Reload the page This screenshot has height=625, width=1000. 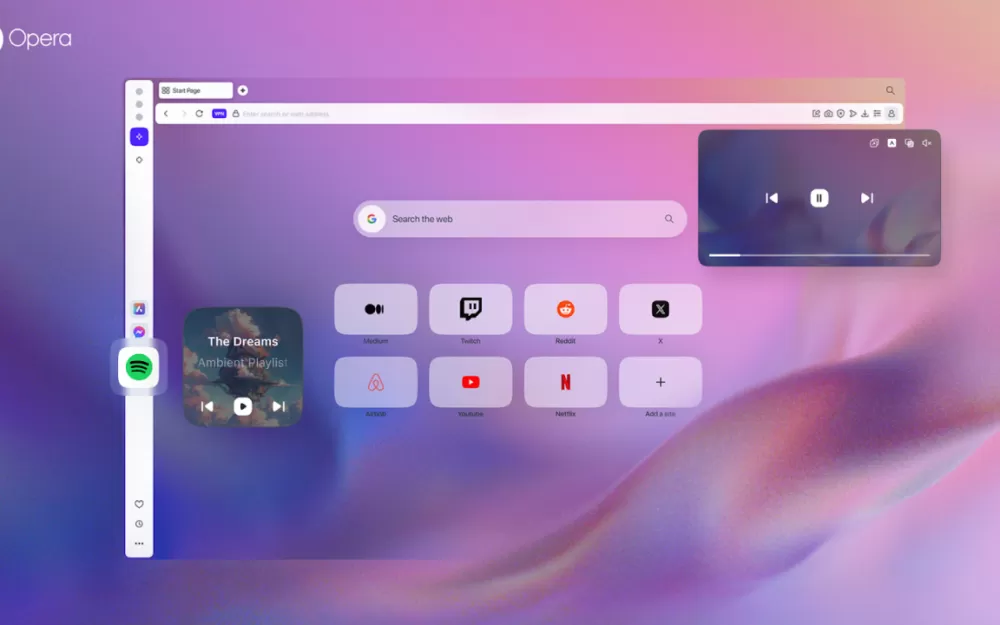[199, 114]
